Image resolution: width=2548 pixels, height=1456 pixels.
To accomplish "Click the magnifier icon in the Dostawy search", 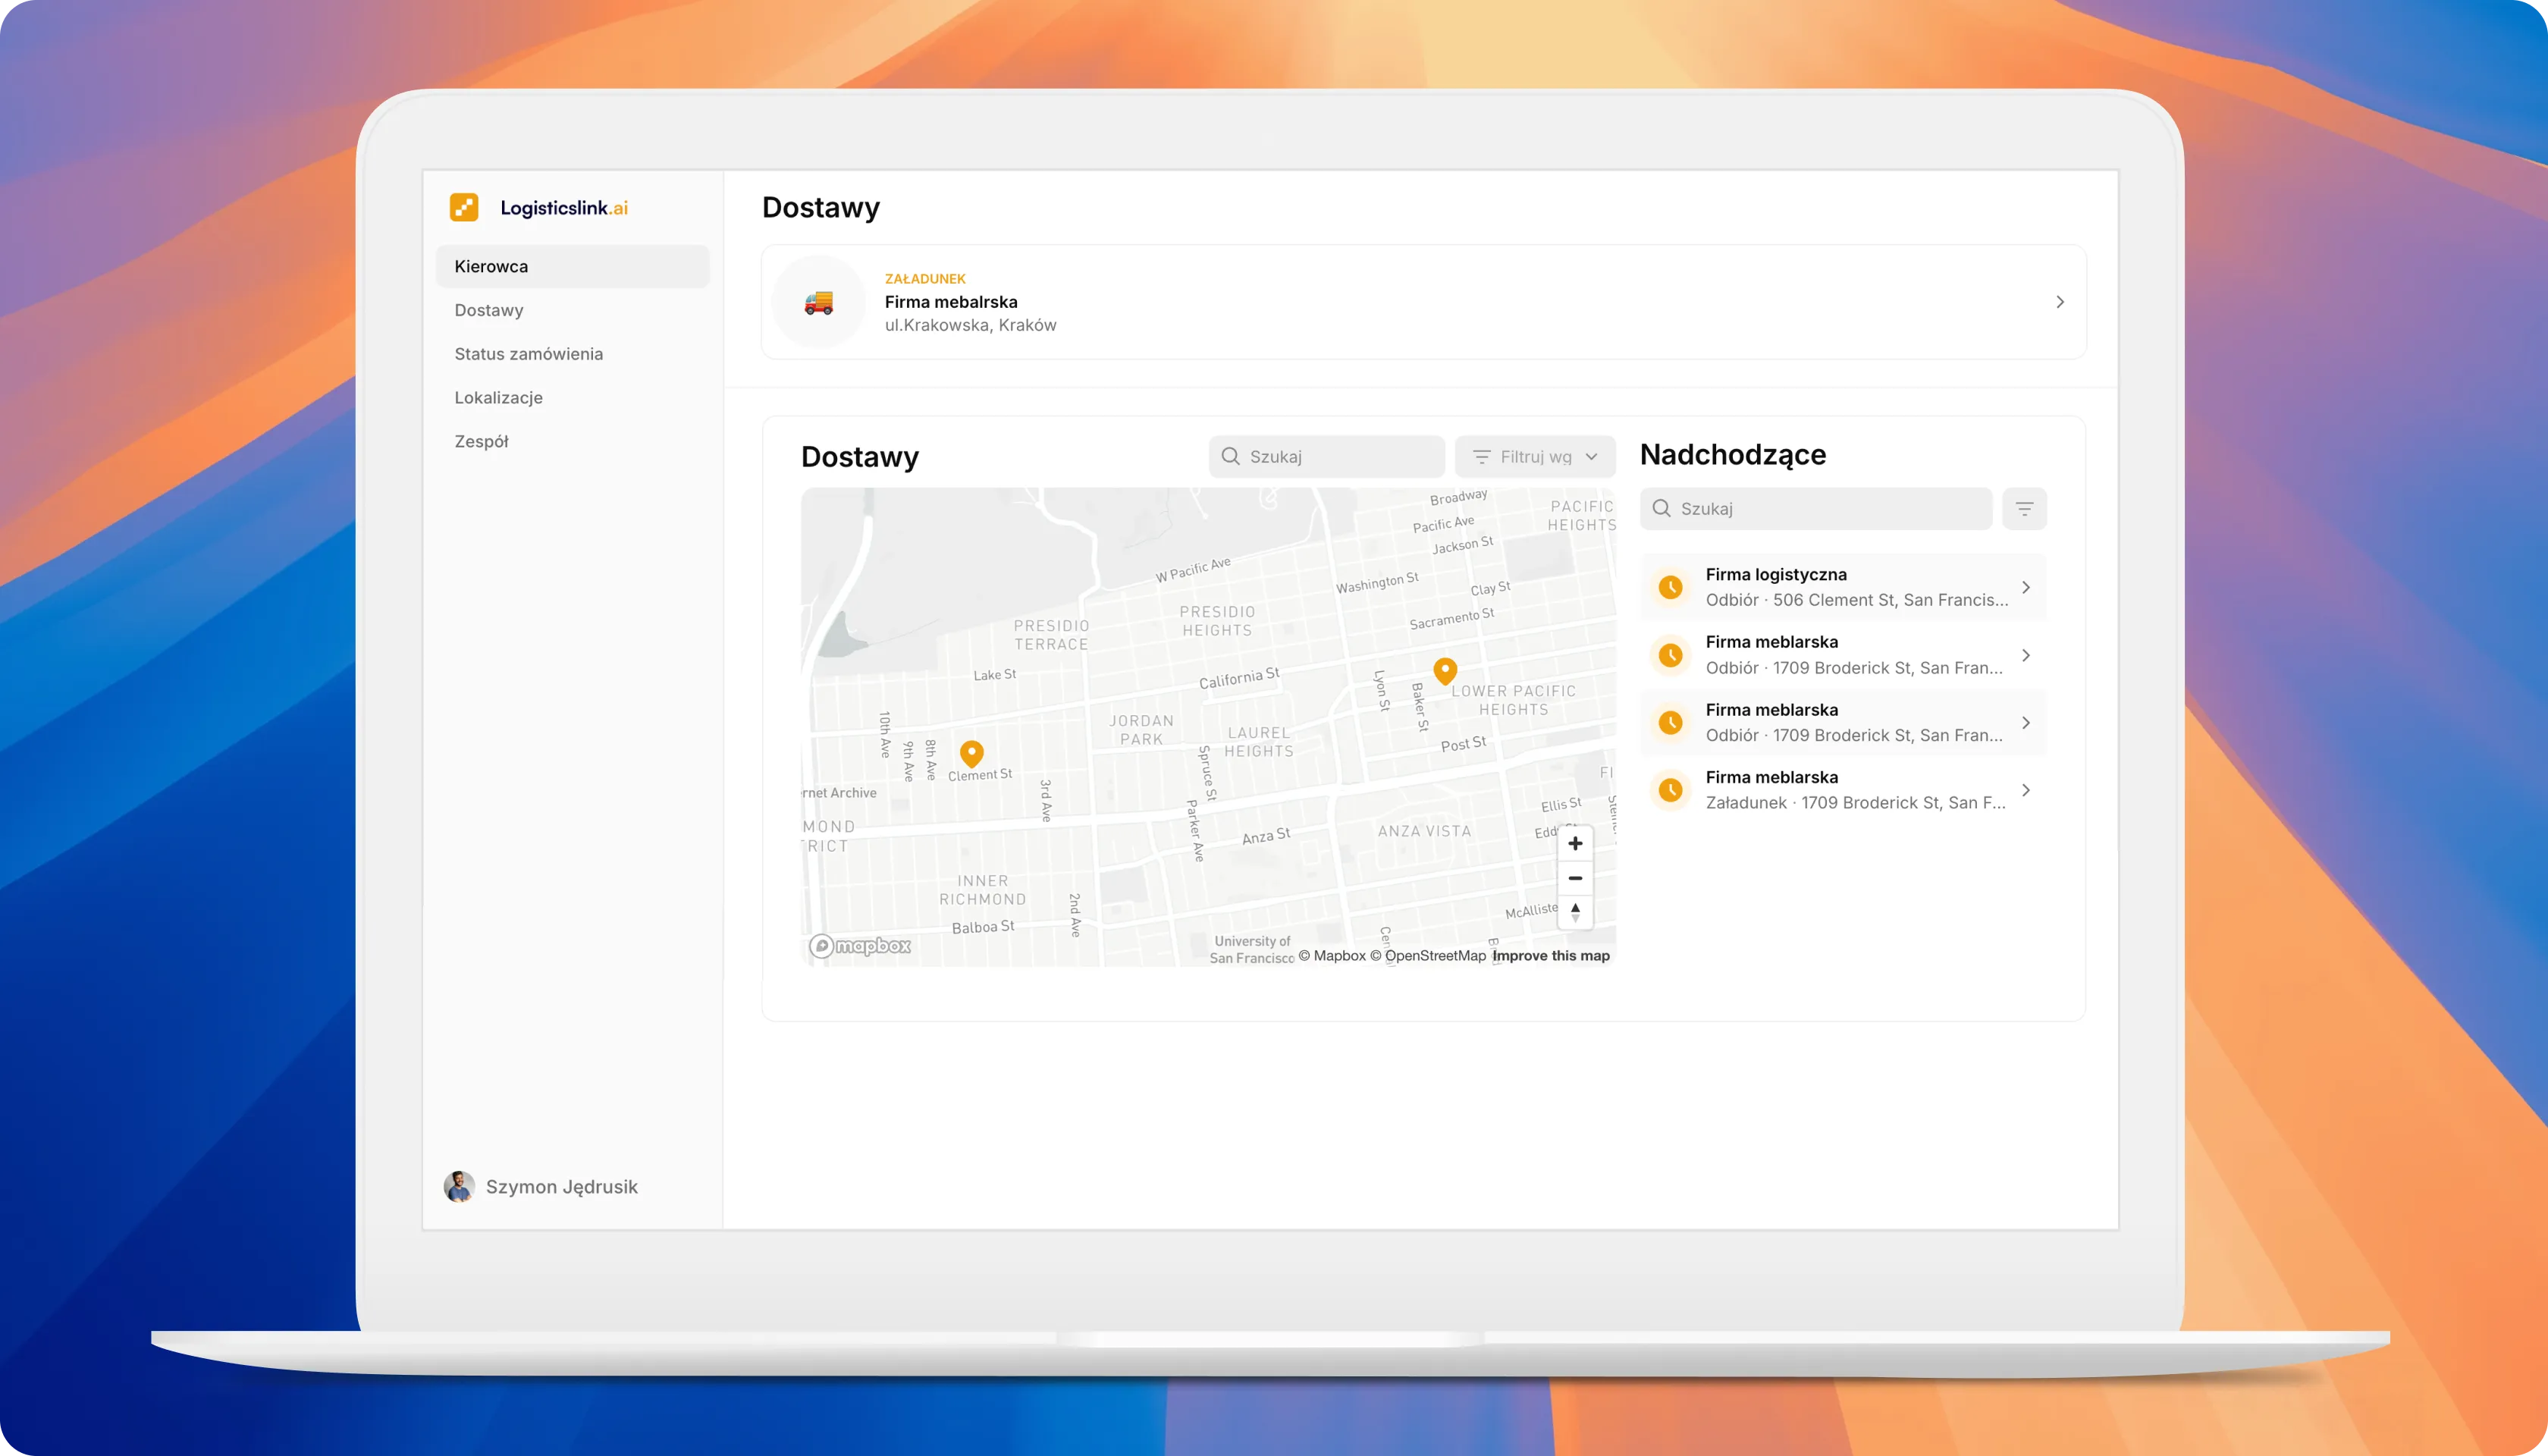I will pyautogui.click(x=1231, y=456).
